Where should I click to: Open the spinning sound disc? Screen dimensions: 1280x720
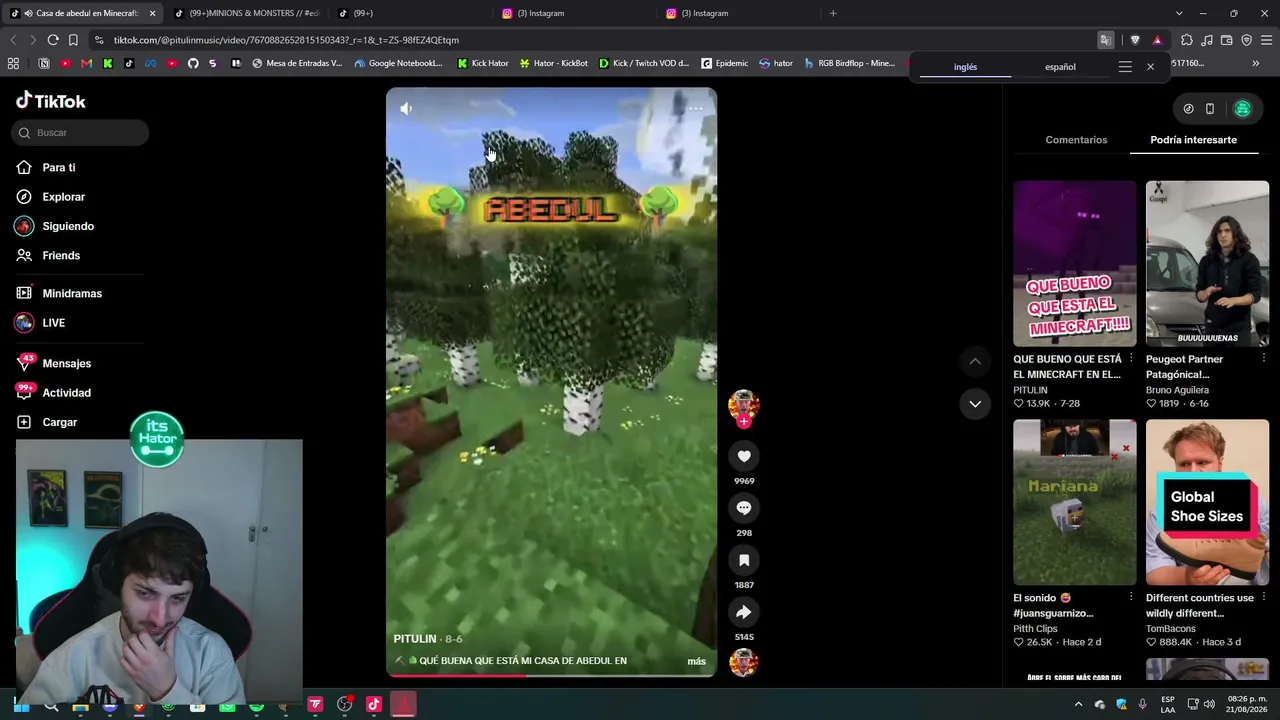[x=743, y=662]
